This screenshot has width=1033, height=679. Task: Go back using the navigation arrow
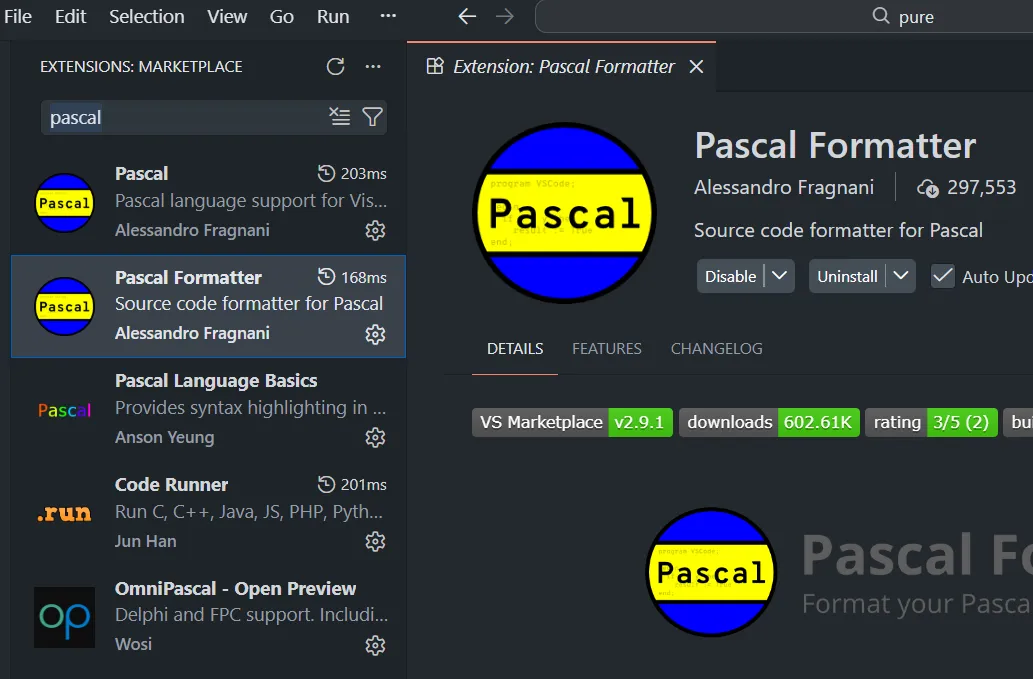467,17
